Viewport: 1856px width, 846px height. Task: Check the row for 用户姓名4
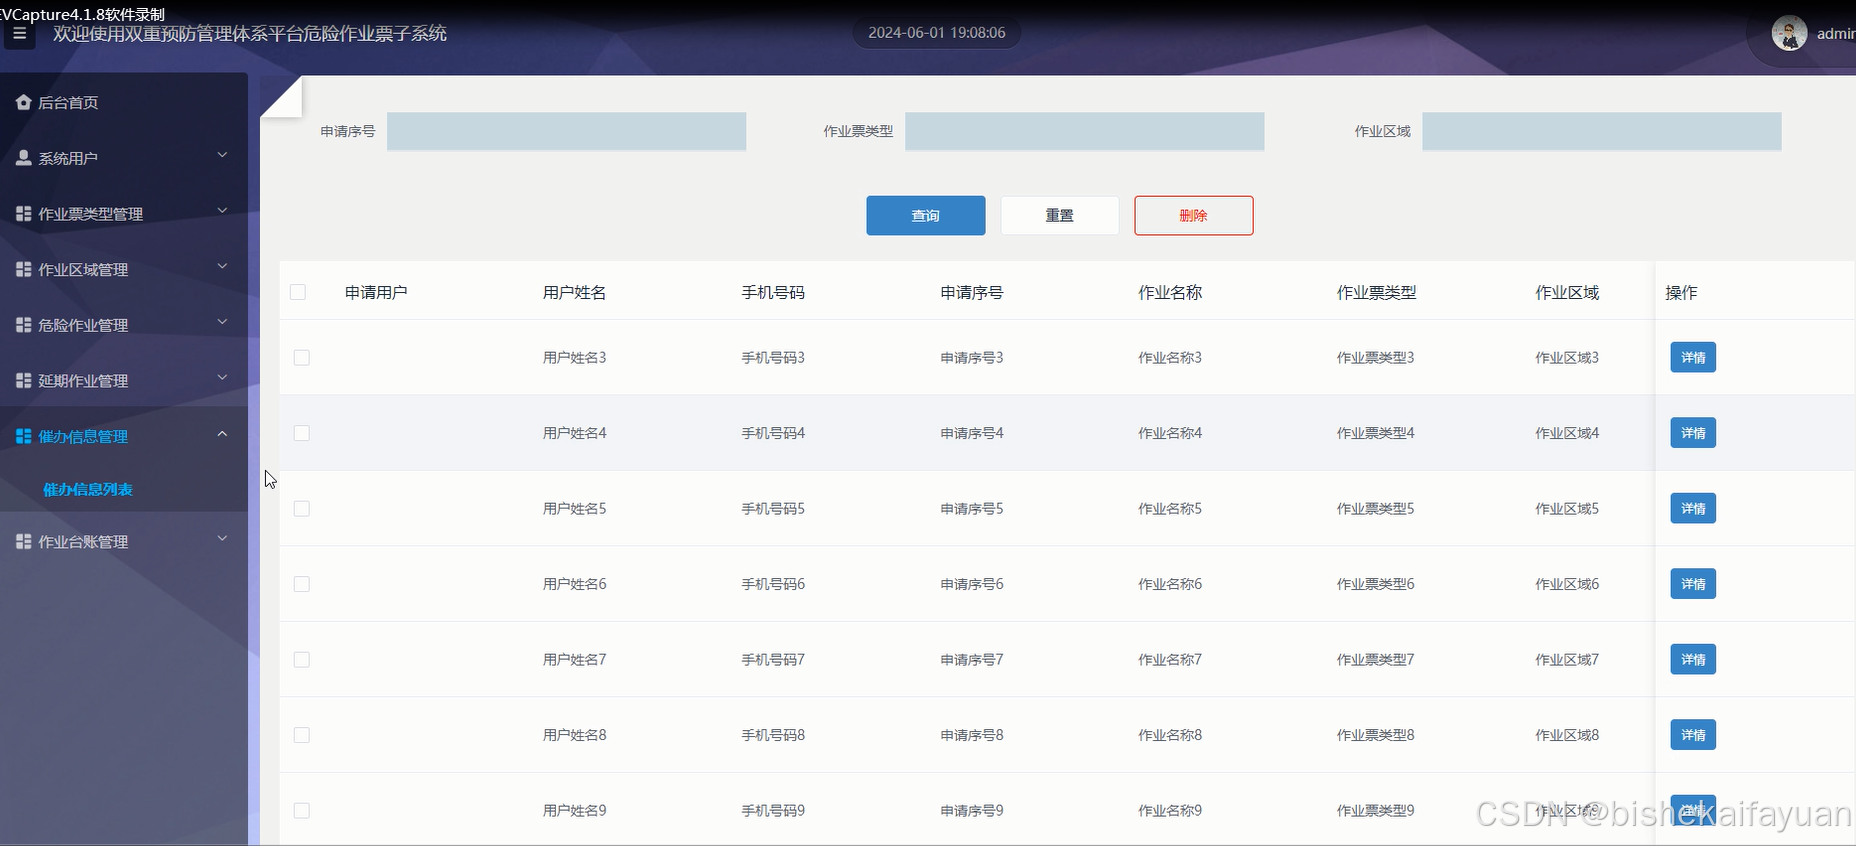point(302,433)
